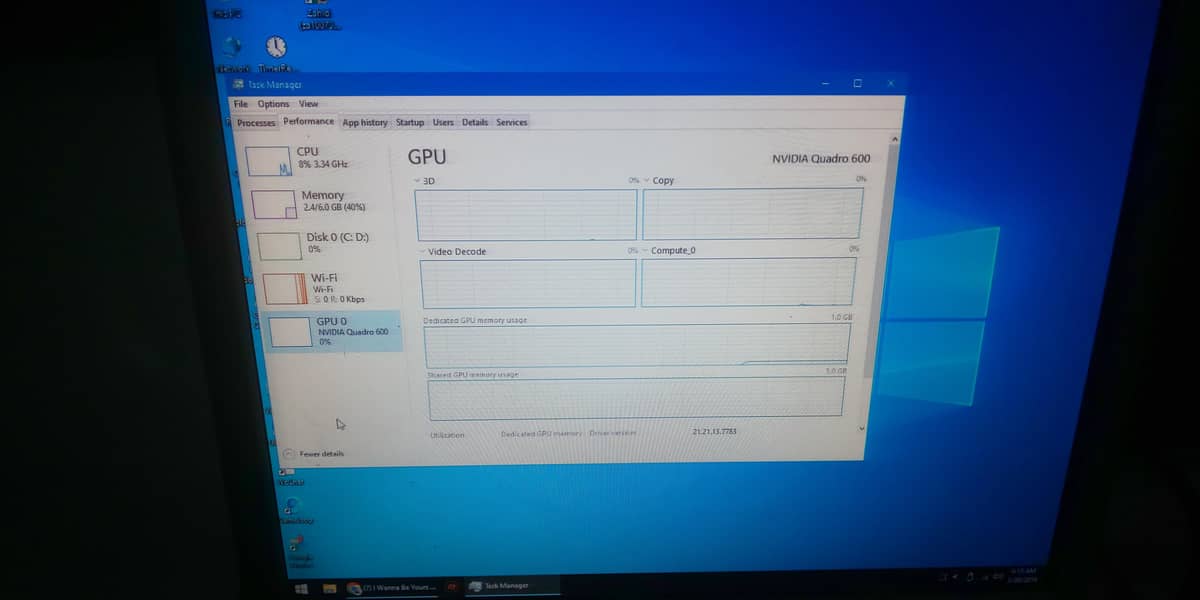Click the driver version 21.21.13.7783 text
This screenshot has width=1200, height=600.
(x=715, y=431)
